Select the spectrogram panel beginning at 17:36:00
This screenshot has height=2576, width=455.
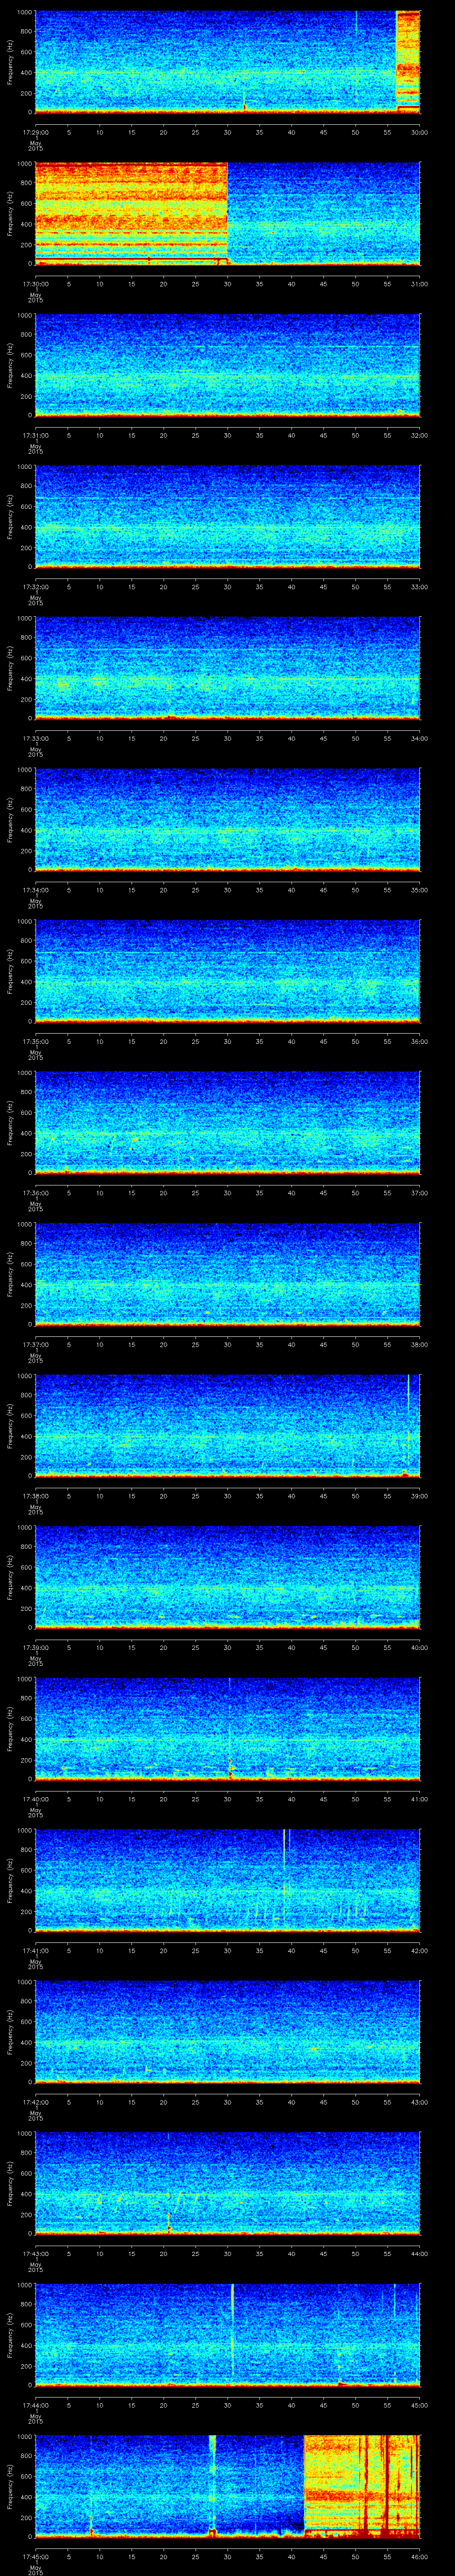click(x=227, y=1122)
